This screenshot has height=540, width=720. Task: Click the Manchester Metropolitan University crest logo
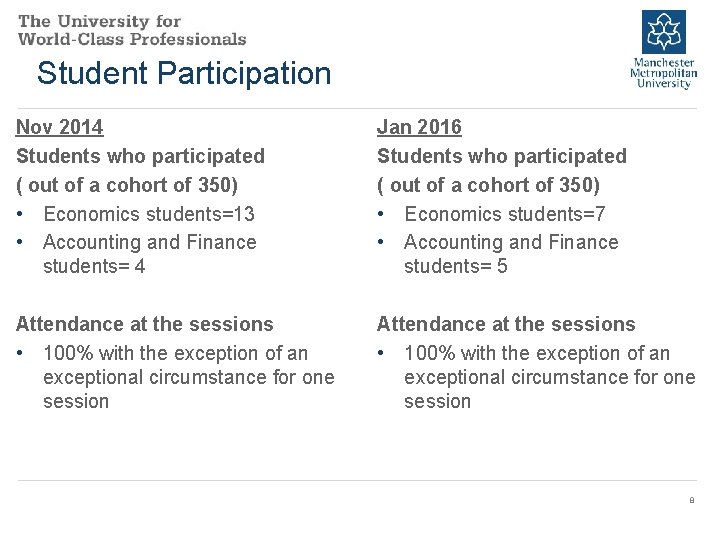(x=664, y=32)
